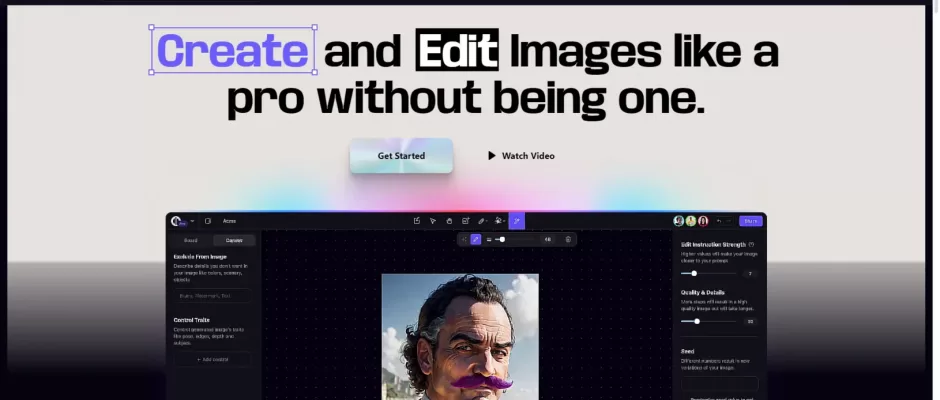Click the first collaborator avatar
The height and width of the screenshot is (400, 940).
coord(679,221)
